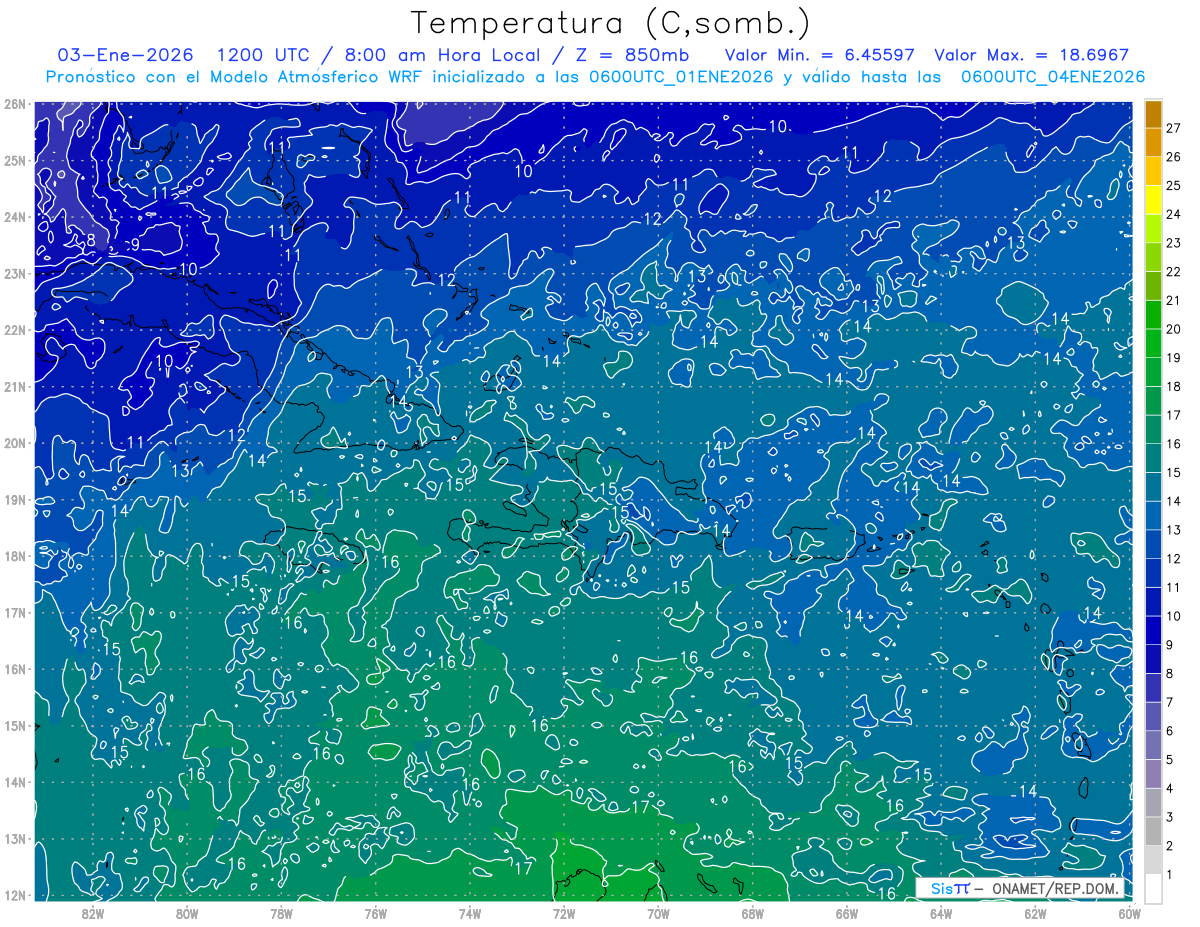Click the "19N" latitude axis label
Viewport: 1200px width, 927px height.
coord(14,499)
